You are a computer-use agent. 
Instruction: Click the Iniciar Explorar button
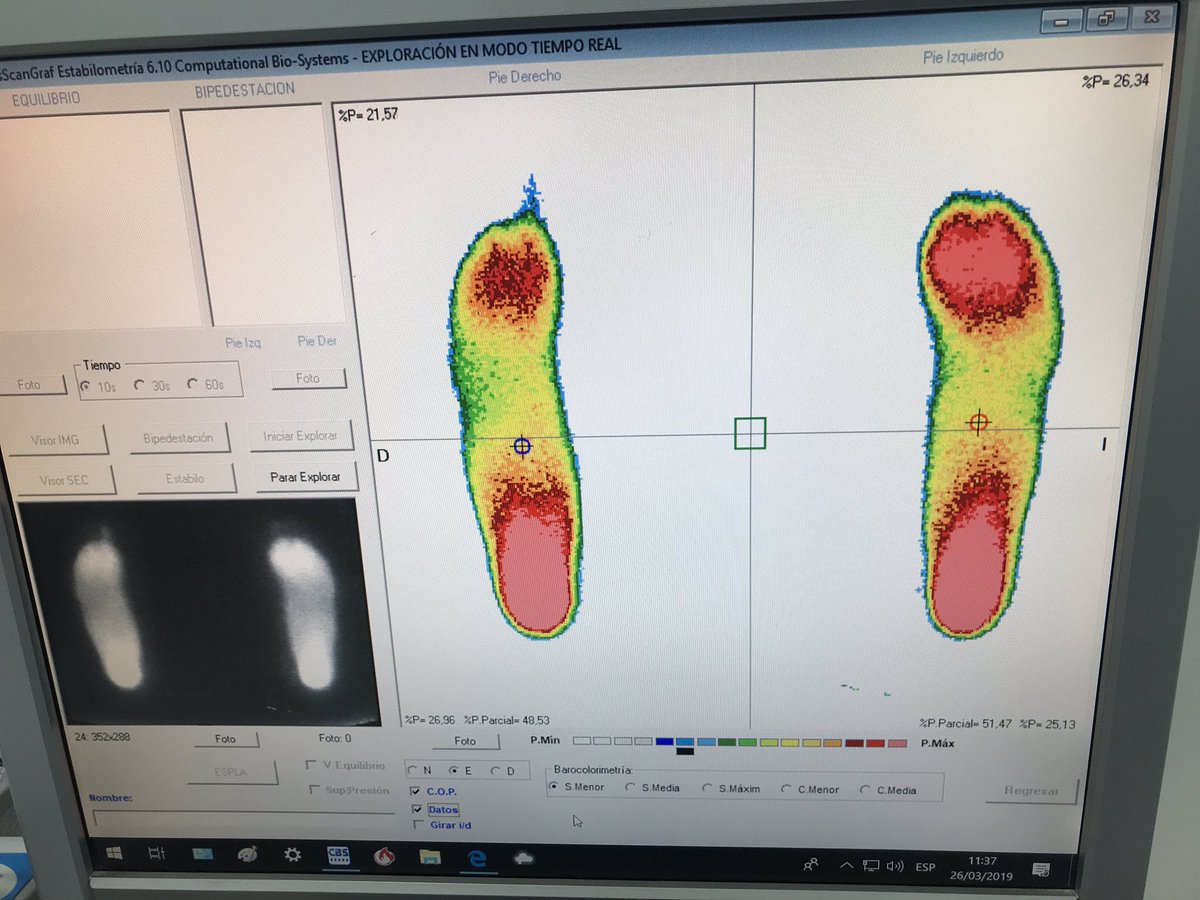[300, 436]
